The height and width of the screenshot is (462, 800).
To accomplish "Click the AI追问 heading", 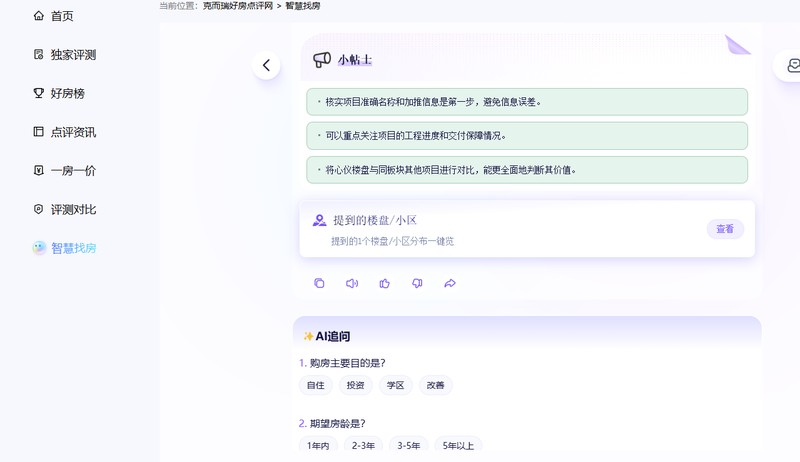I will point(333,337).
